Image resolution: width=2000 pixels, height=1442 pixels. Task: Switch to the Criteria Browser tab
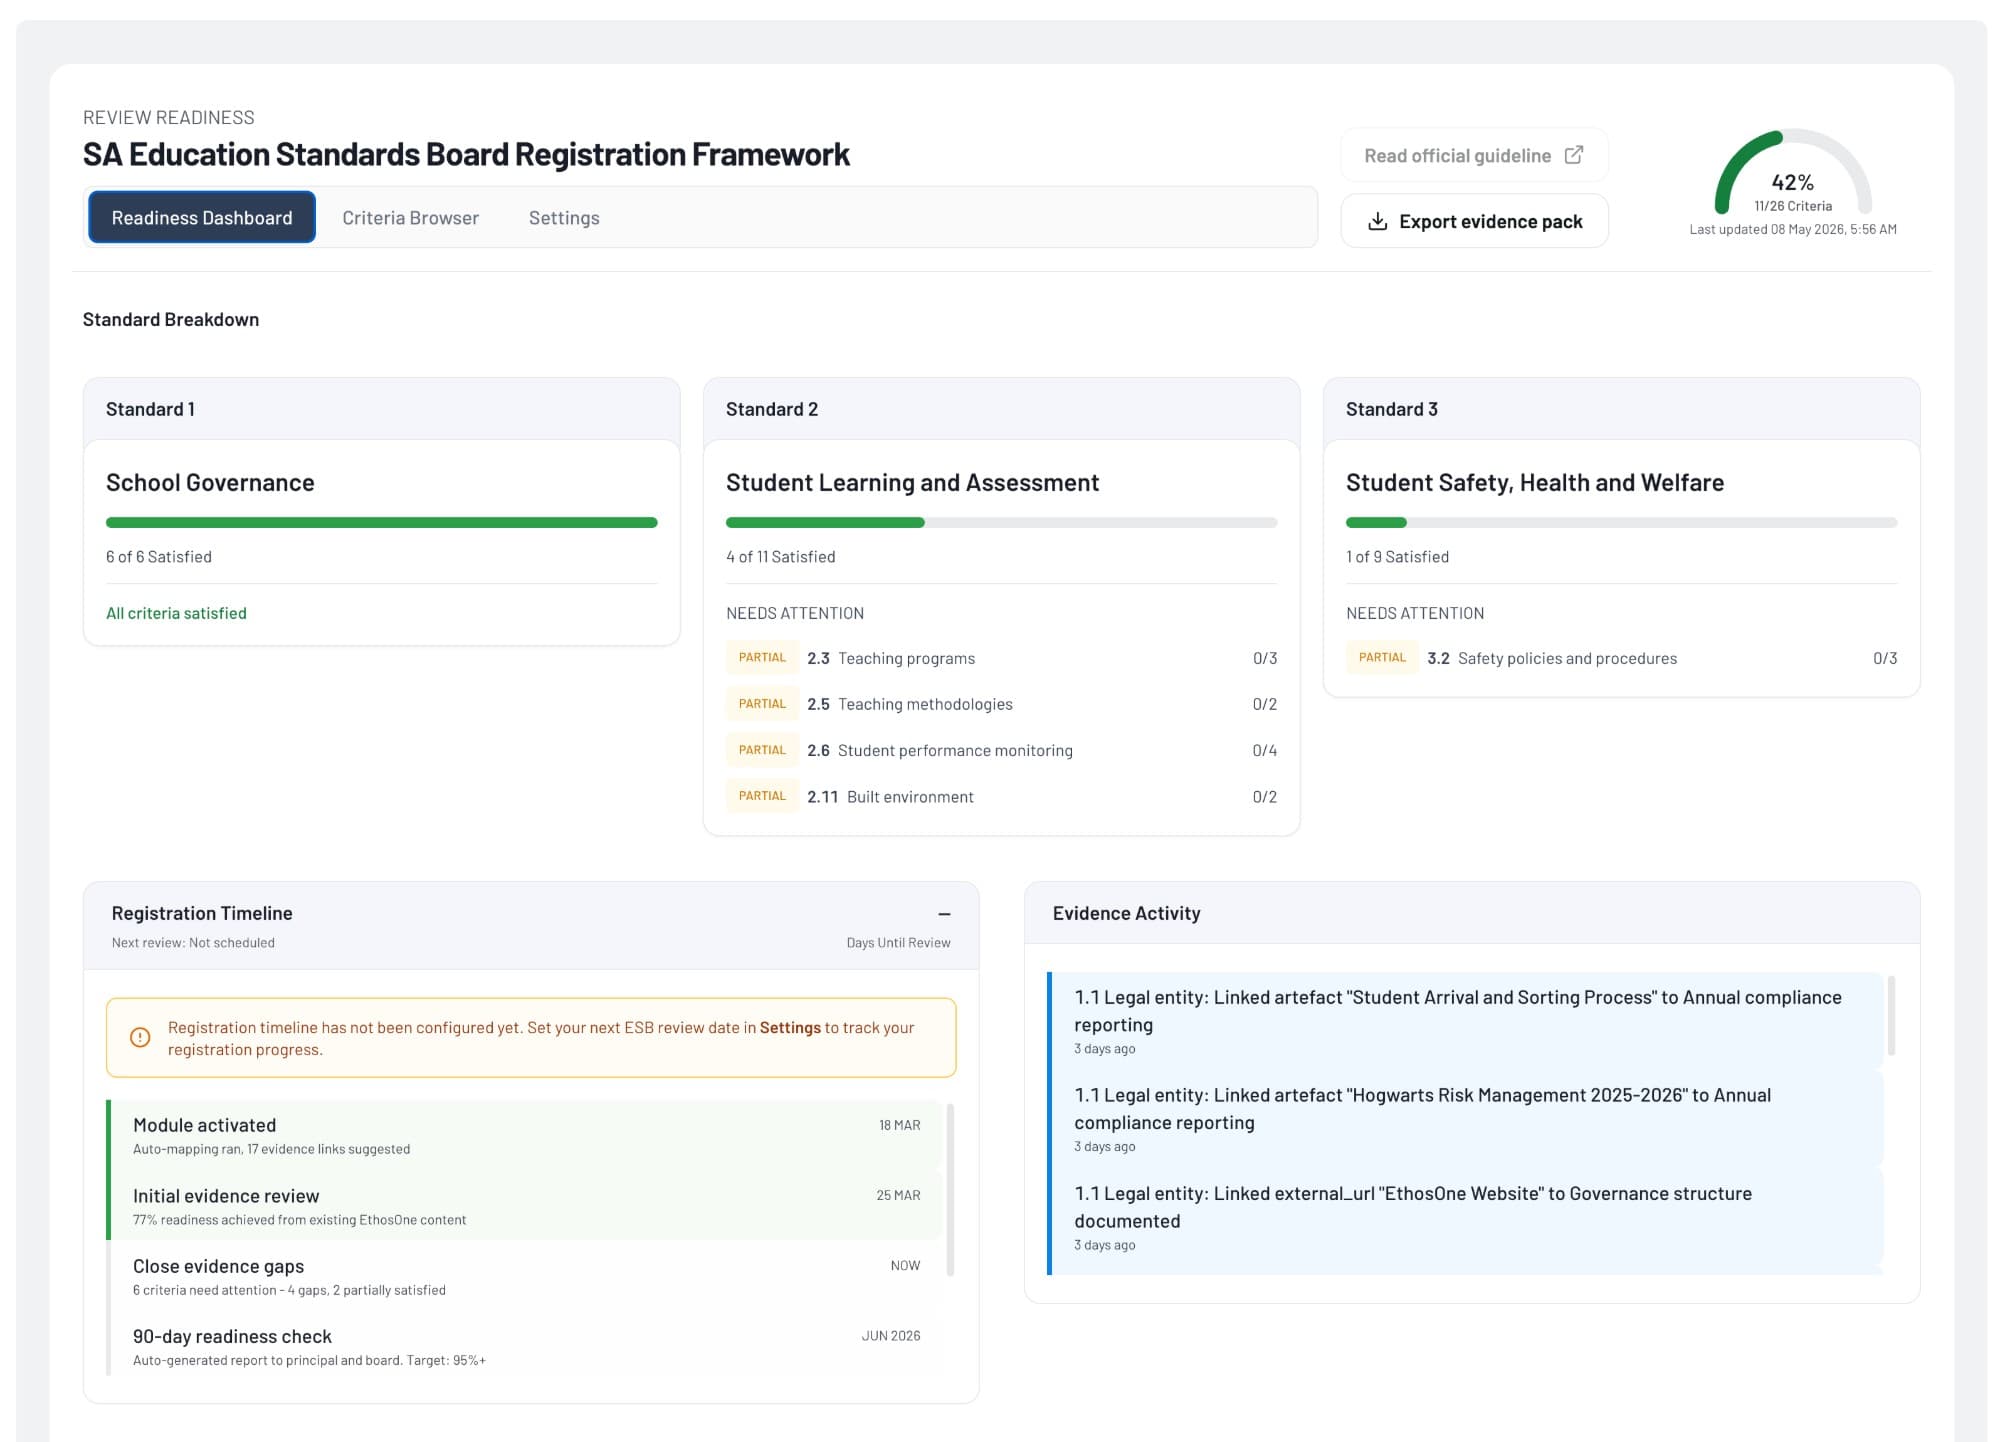tap(410, 217)
